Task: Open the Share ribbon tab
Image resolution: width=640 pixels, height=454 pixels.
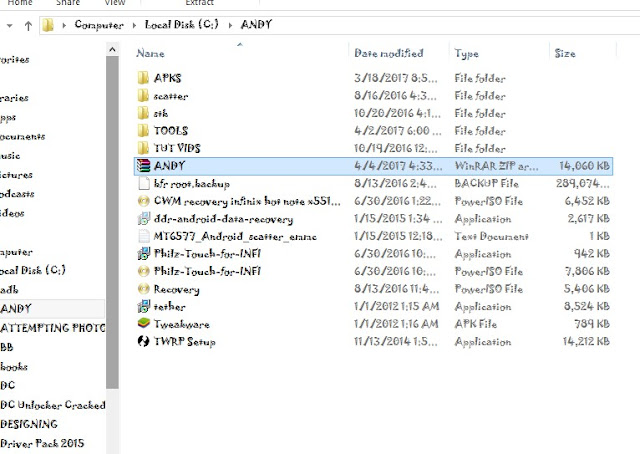Action: click(x=68, y=2)
